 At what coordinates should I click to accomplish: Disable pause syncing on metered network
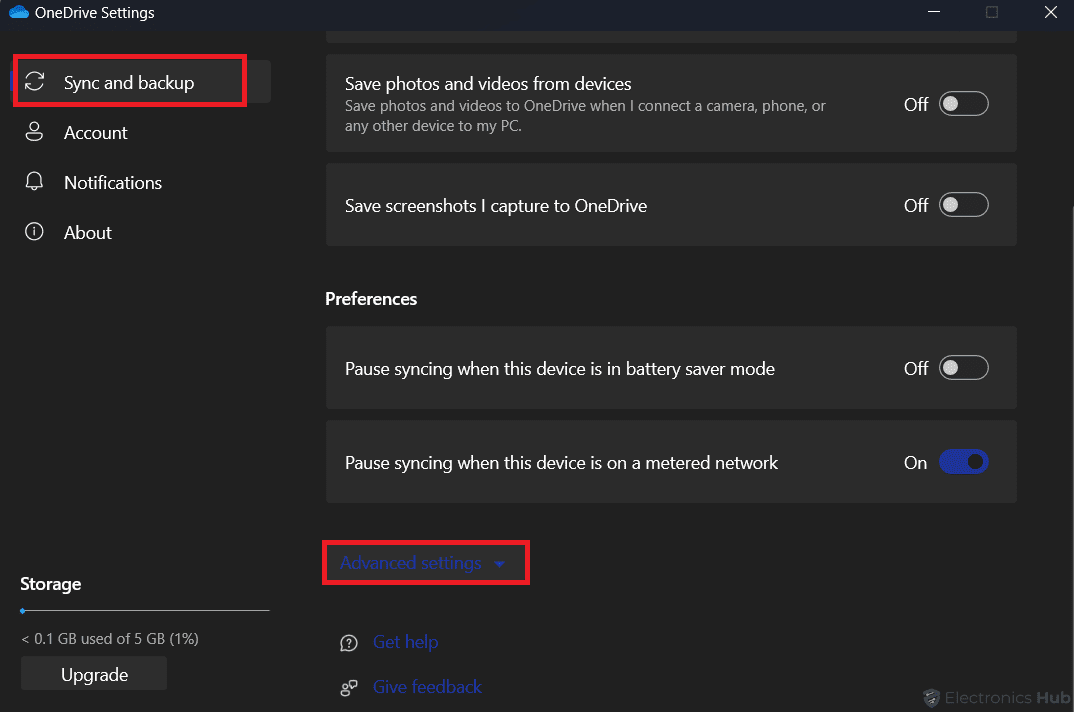pos(963,461)
